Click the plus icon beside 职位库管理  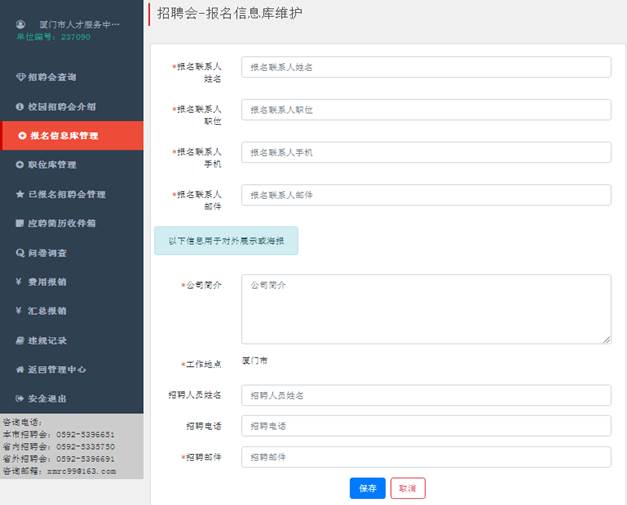[20, 164]
